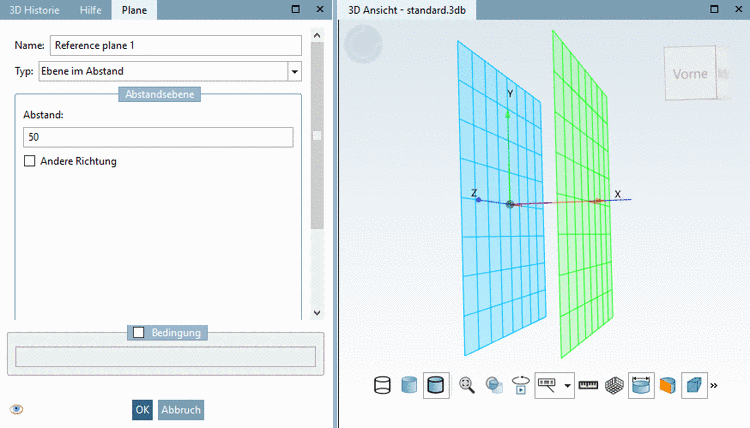This screenshot has width=750, height=428.
Task: Enable the Bedingung checkbox
Action: 138,332
